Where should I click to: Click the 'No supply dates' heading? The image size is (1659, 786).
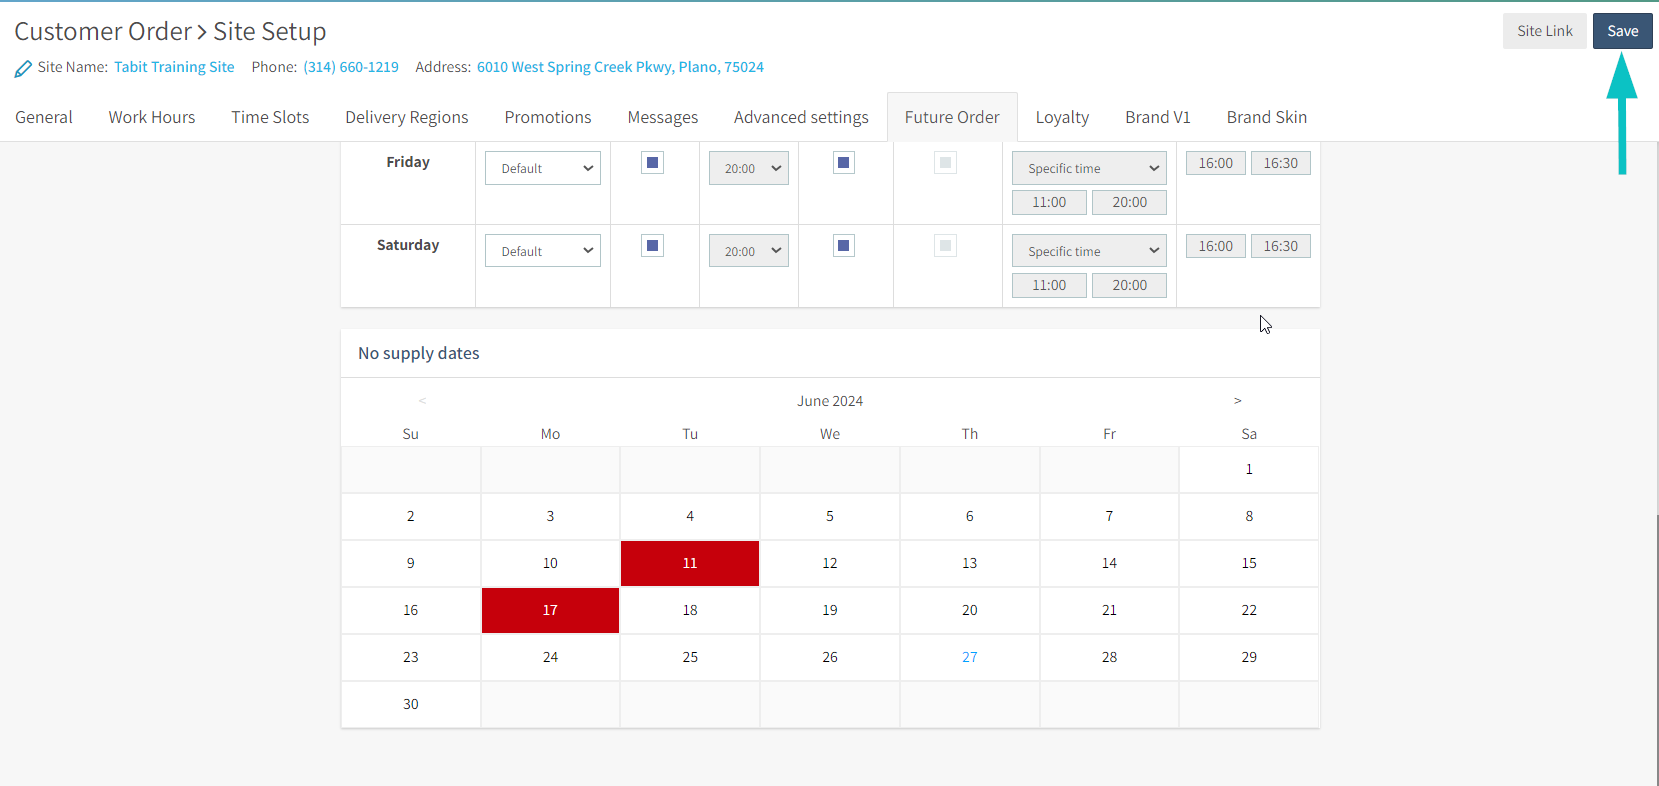(419, 353)
